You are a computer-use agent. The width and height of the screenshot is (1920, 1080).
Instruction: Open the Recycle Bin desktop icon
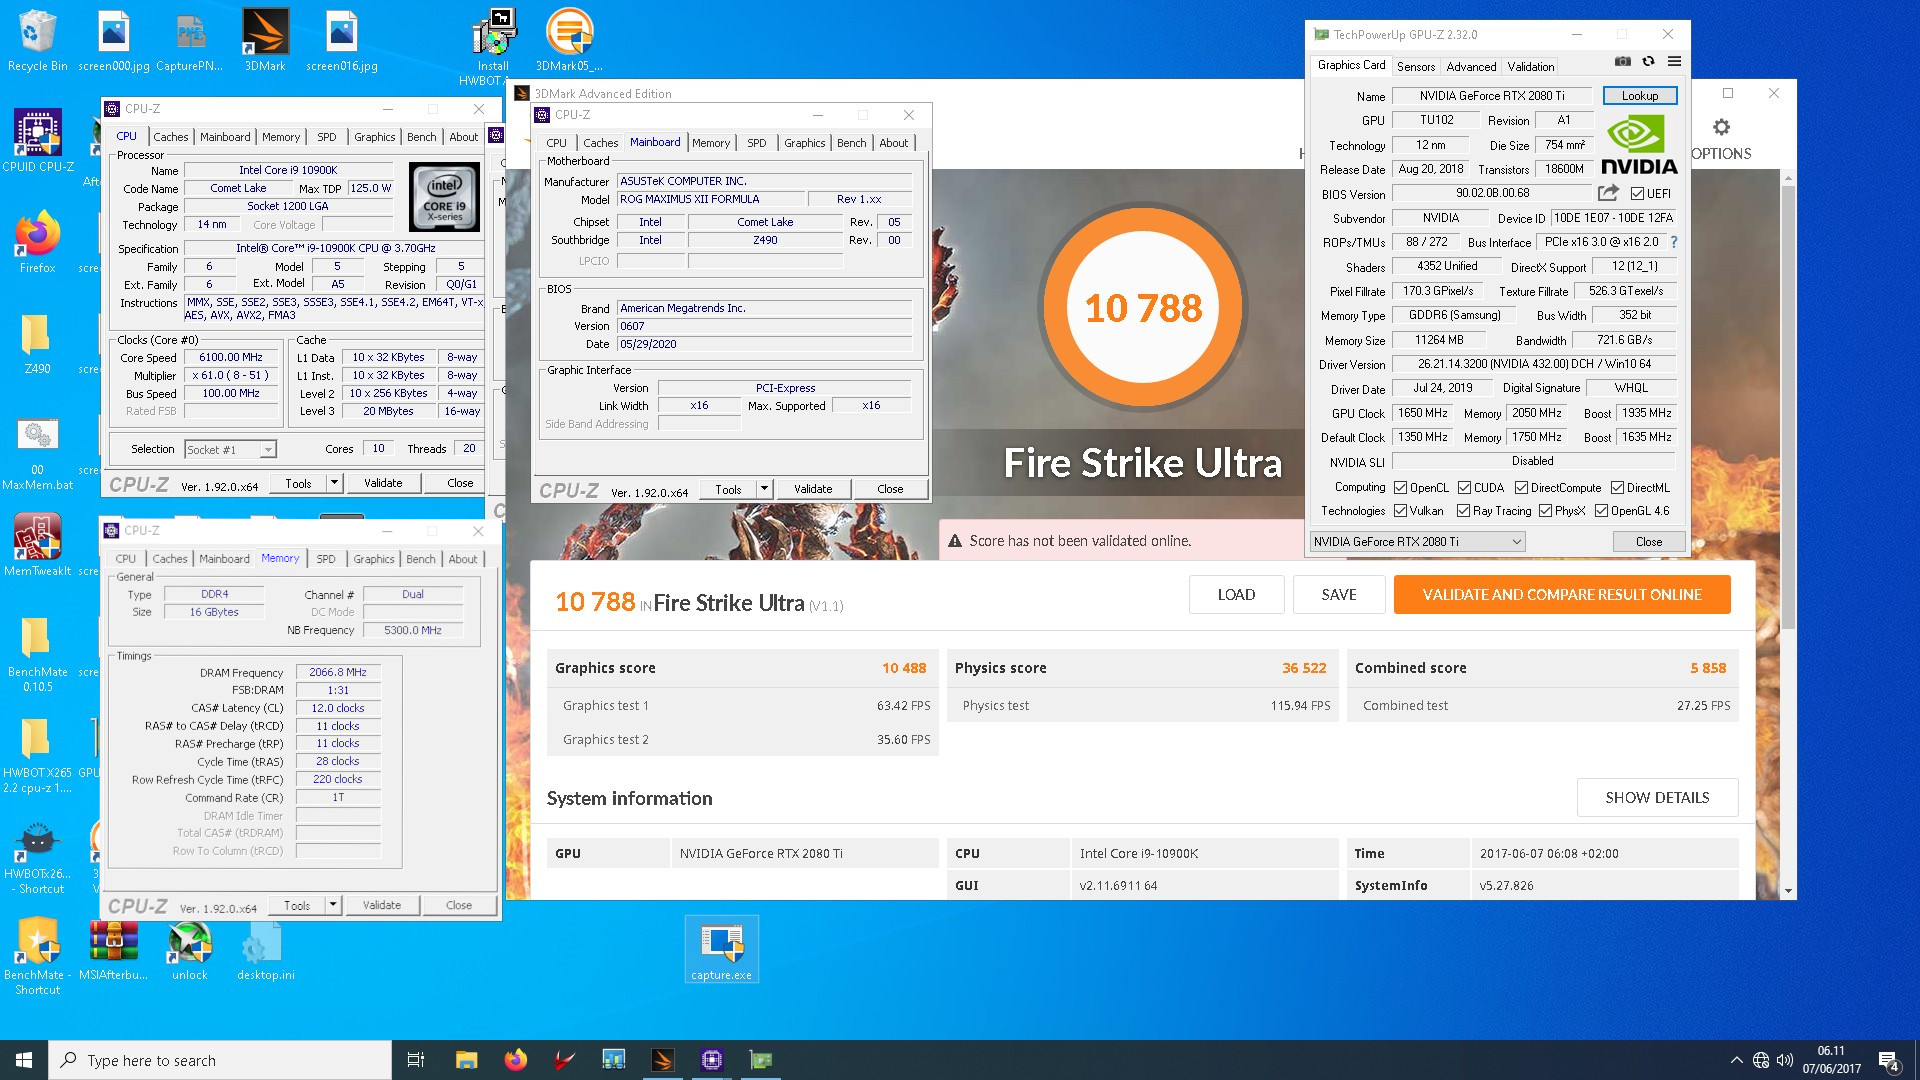(x=37, y=41)
